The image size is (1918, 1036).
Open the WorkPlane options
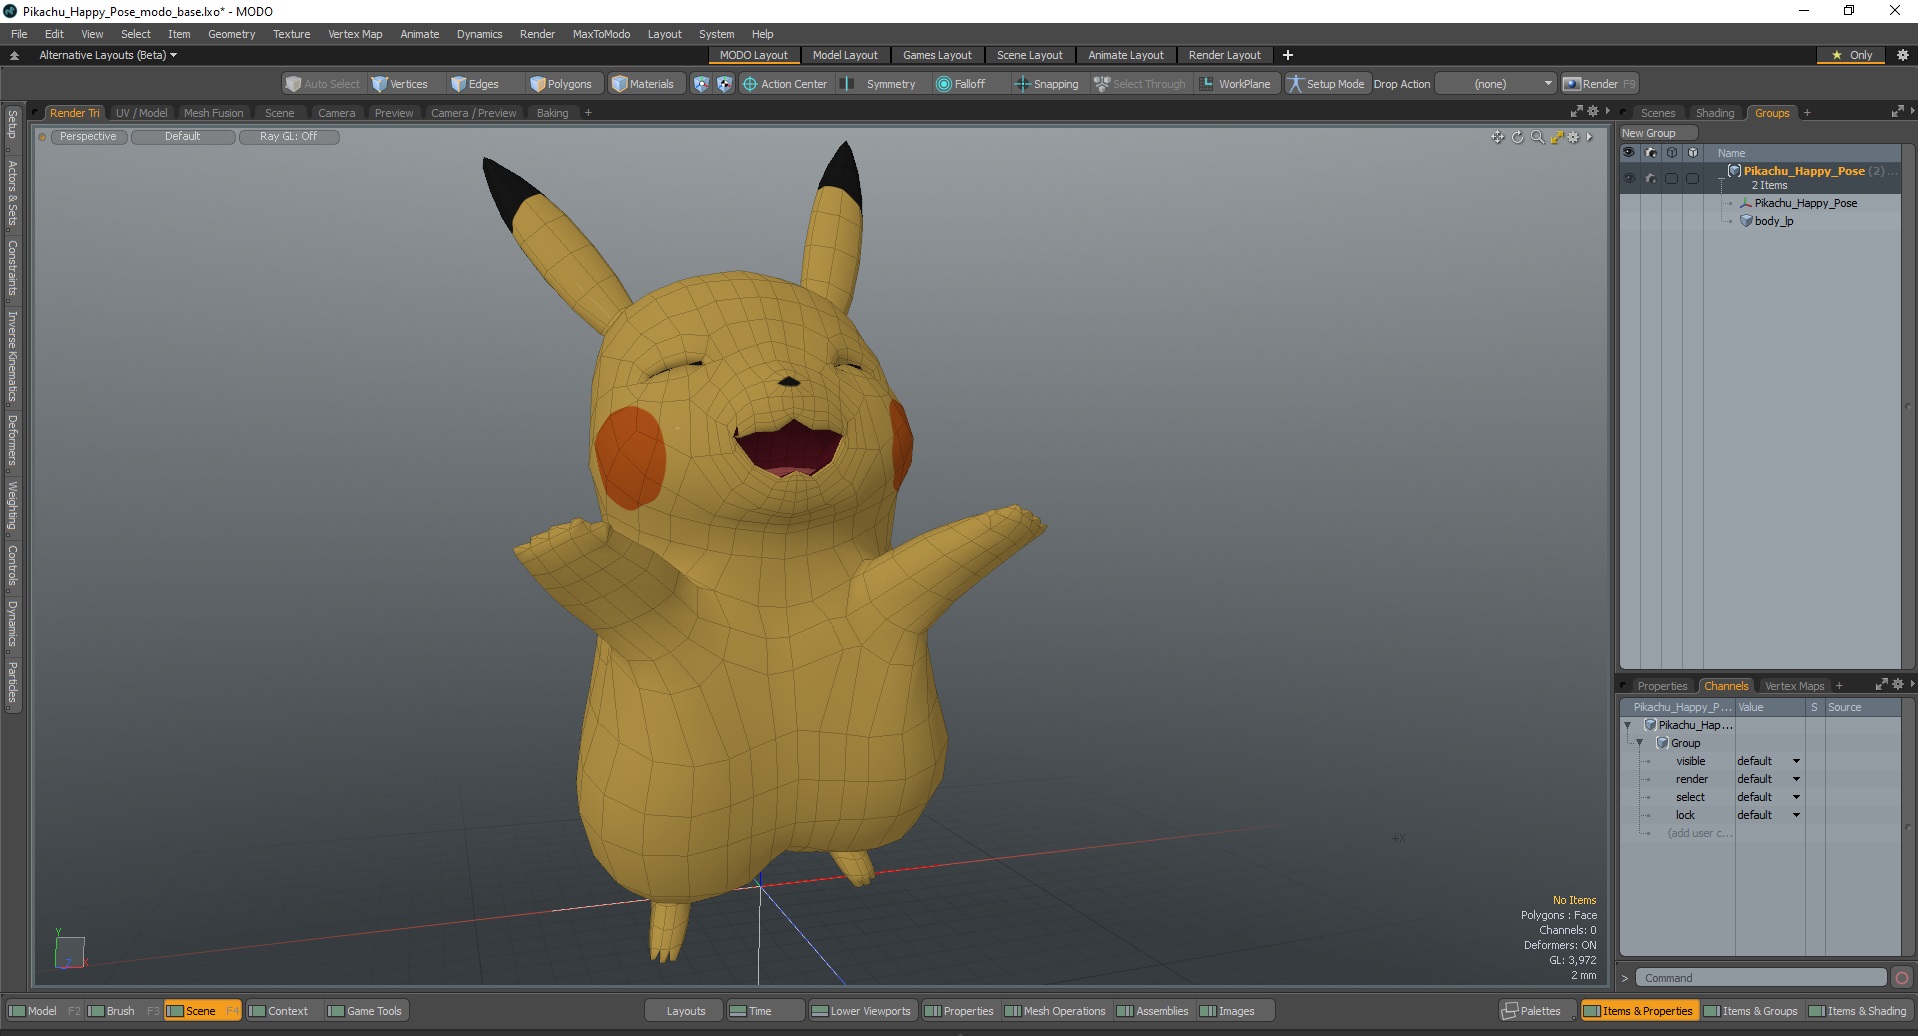[1235, 84]
